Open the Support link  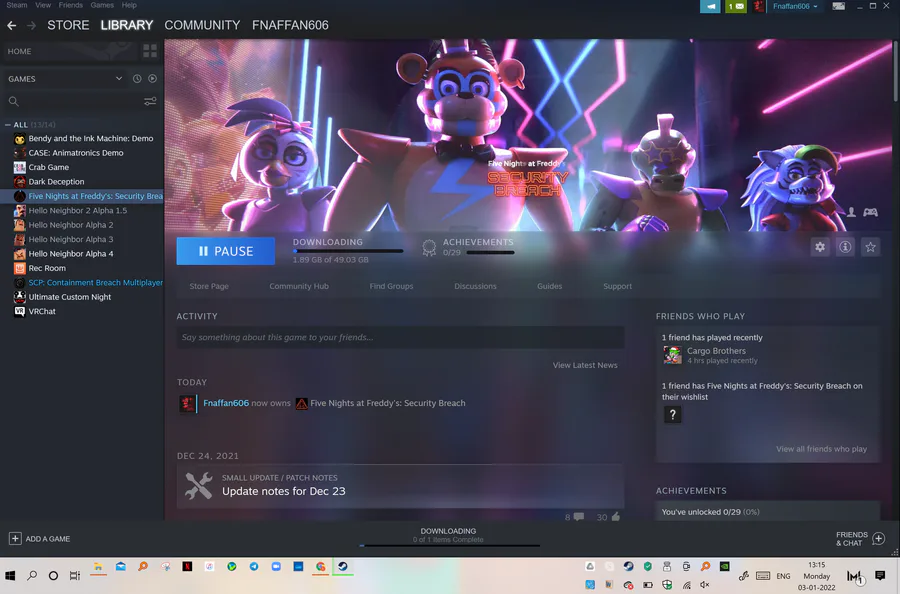[618, 286]
